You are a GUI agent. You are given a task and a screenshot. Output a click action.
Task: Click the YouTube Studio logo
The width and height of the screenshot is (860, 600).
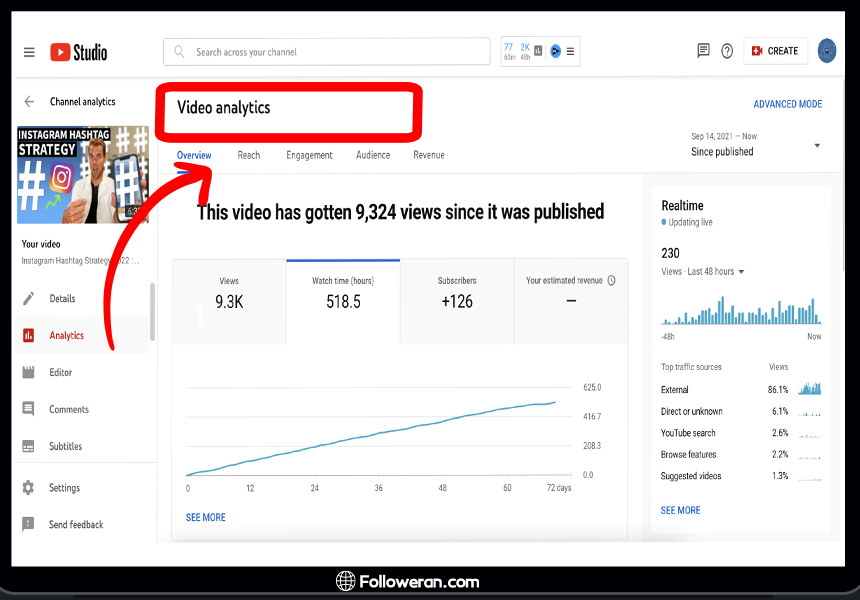[79, 52]
